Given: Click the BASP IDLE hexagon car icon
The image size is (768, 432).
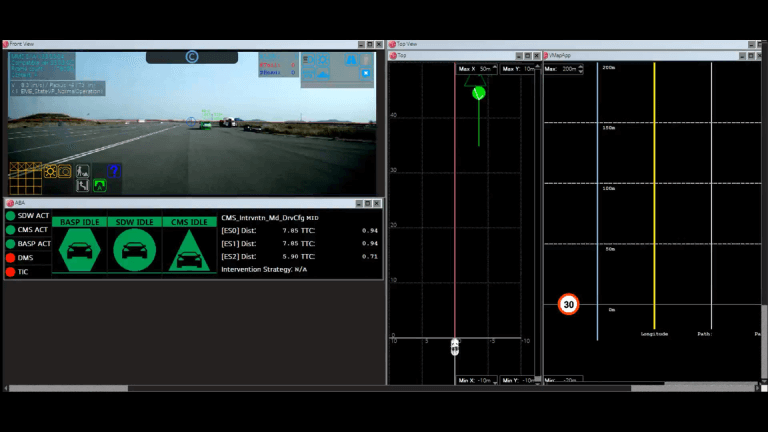Looking at the screenshot, I should click(79, 249).
